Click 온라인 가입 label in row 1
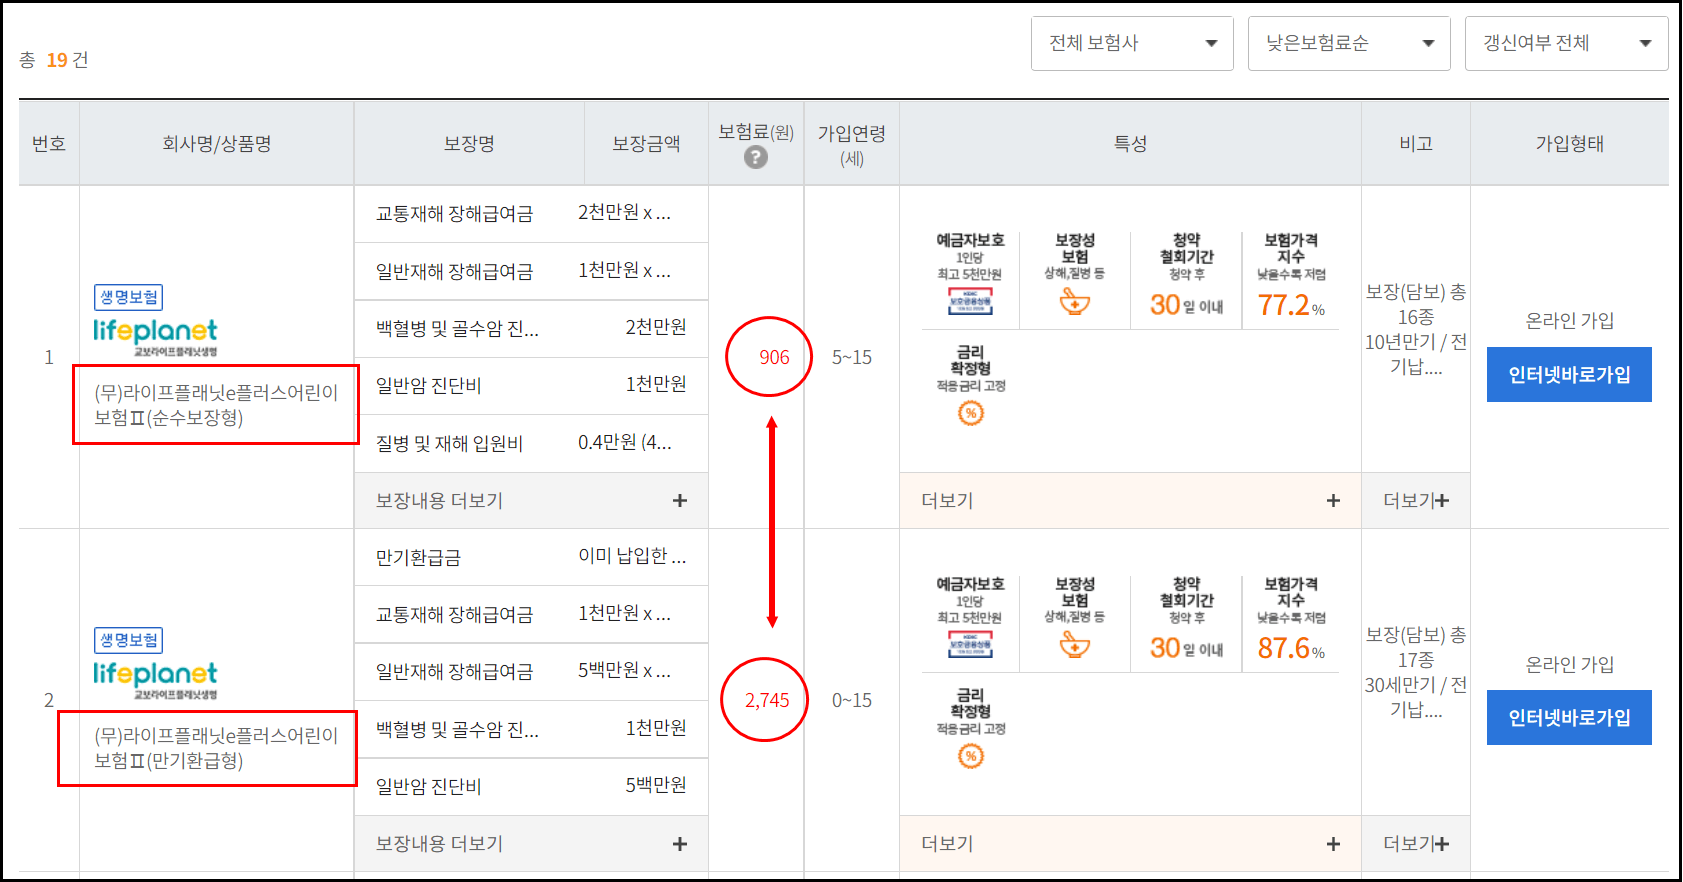The image size is (1683, 882). [x=1569, y=320]
